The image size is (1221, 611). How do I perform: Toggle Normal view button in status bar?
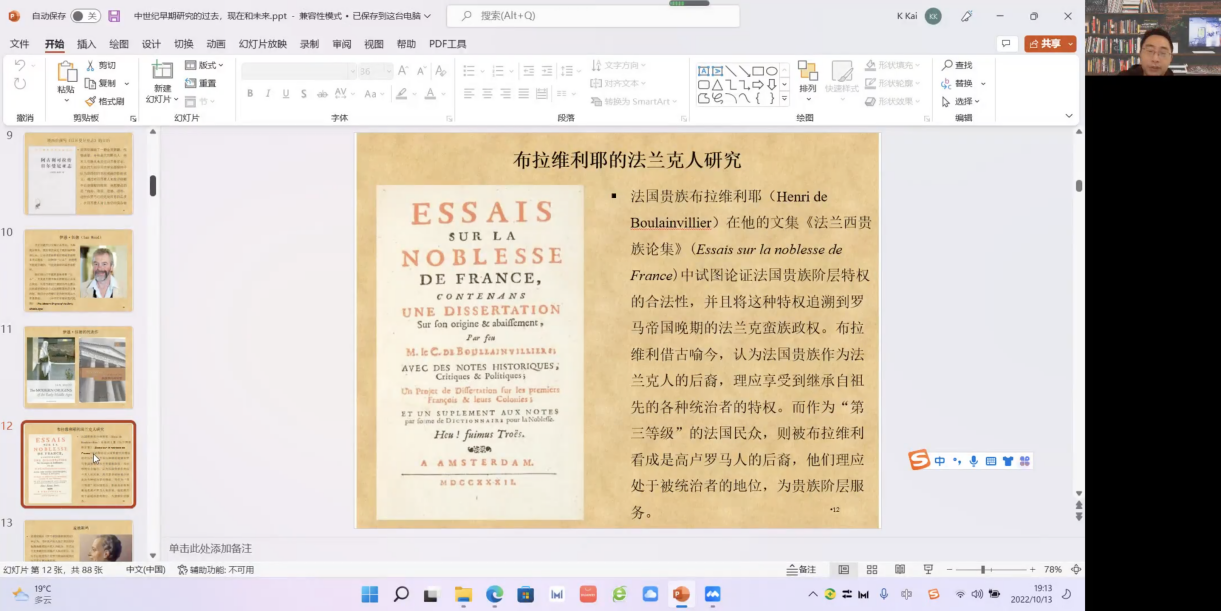[x=844, y=569]
